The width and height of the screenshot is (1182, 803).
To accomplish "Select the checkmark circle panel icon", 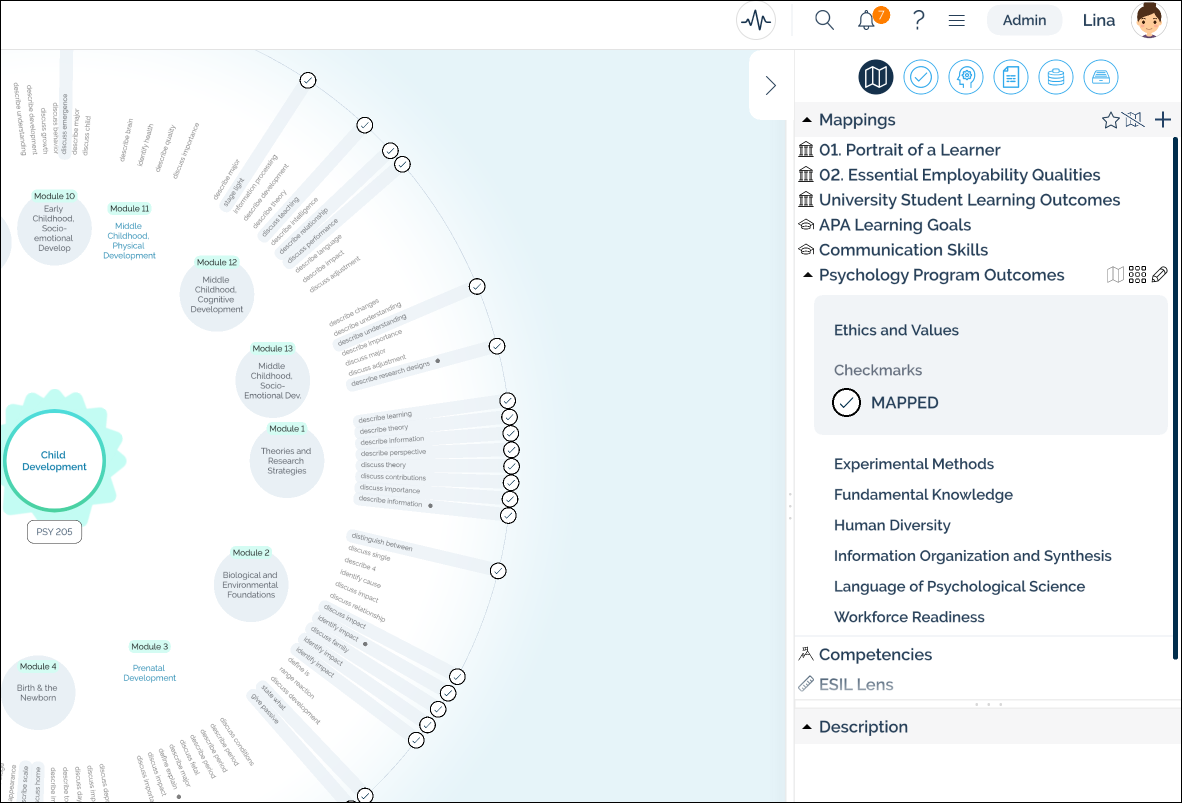I will click(x=921, y=77).
